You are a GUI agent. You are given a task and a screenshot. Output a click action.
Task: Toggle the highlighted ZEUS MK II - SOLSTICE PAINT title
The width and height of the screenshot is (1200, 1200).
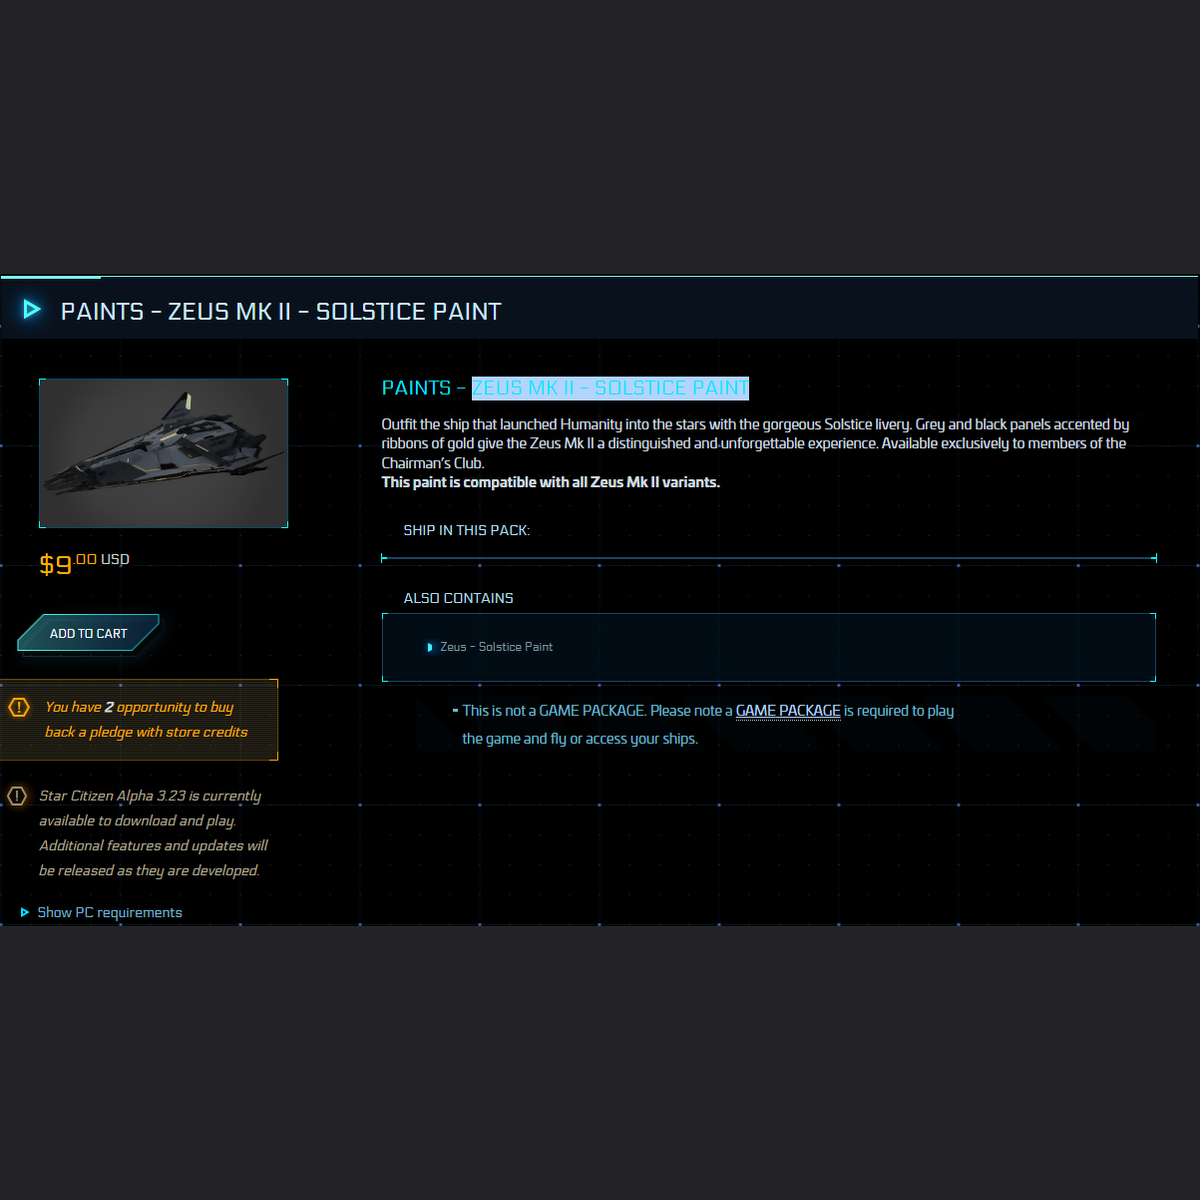[x=610, y=388]
